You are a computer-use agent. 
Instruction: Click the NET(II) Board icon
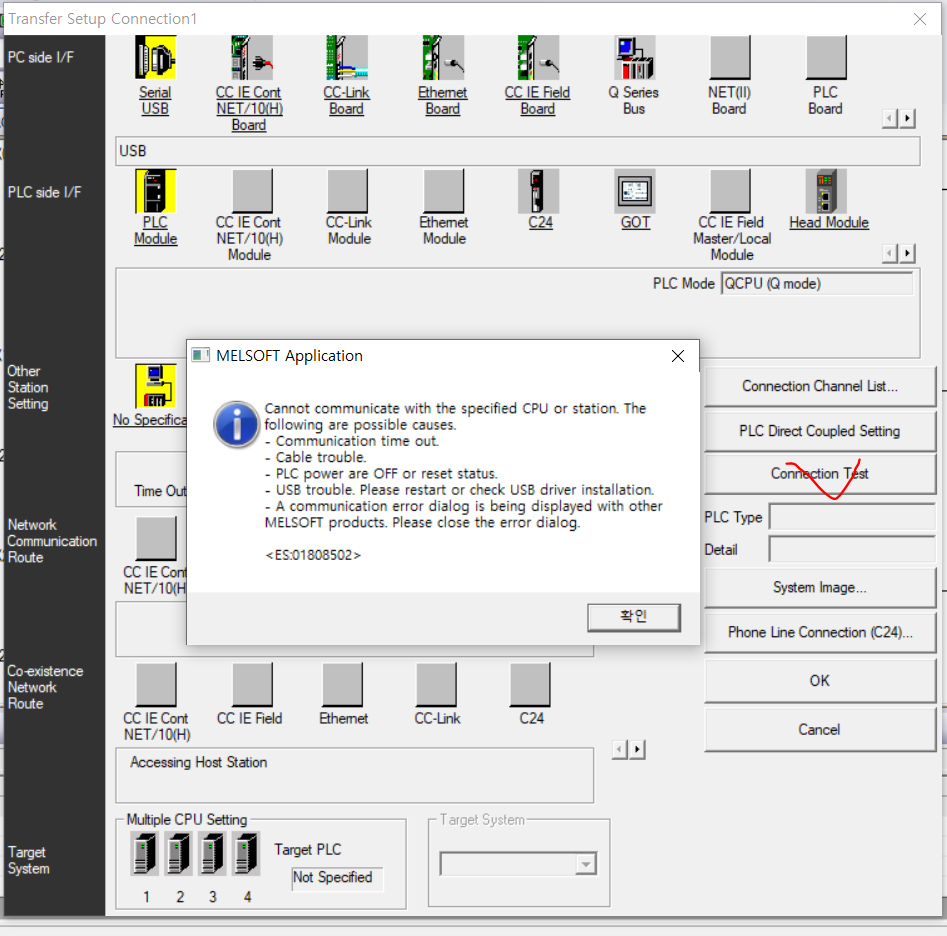pos(730,57)
